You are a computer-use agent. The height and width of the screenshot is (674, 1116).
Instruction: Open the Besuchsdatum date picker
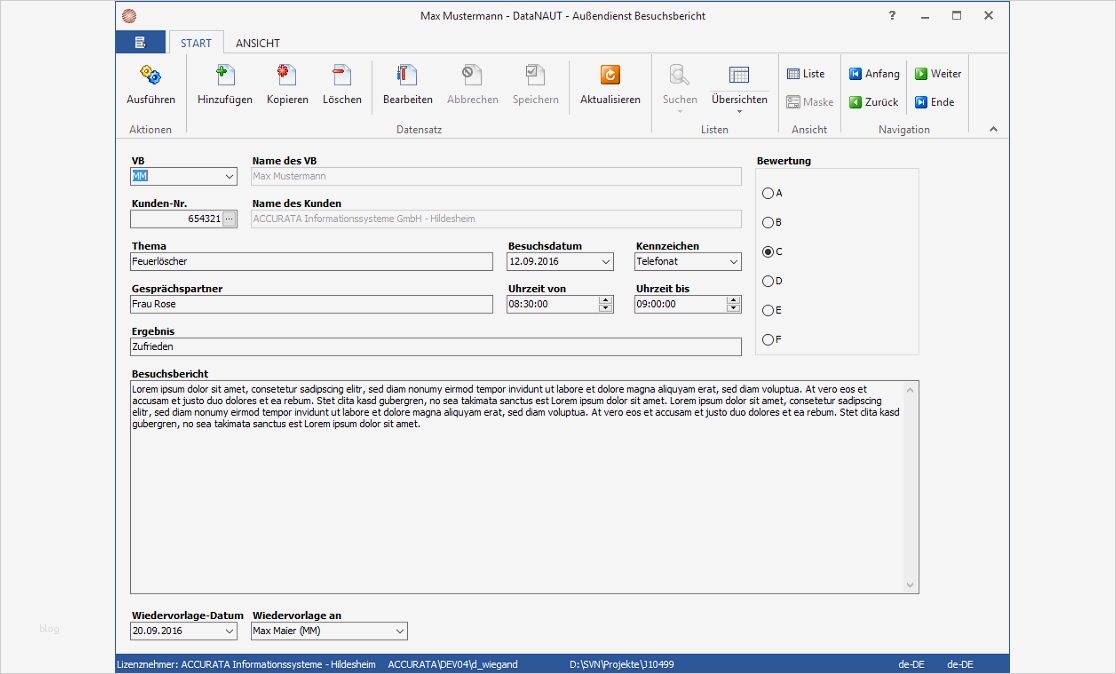pos(606,261)
